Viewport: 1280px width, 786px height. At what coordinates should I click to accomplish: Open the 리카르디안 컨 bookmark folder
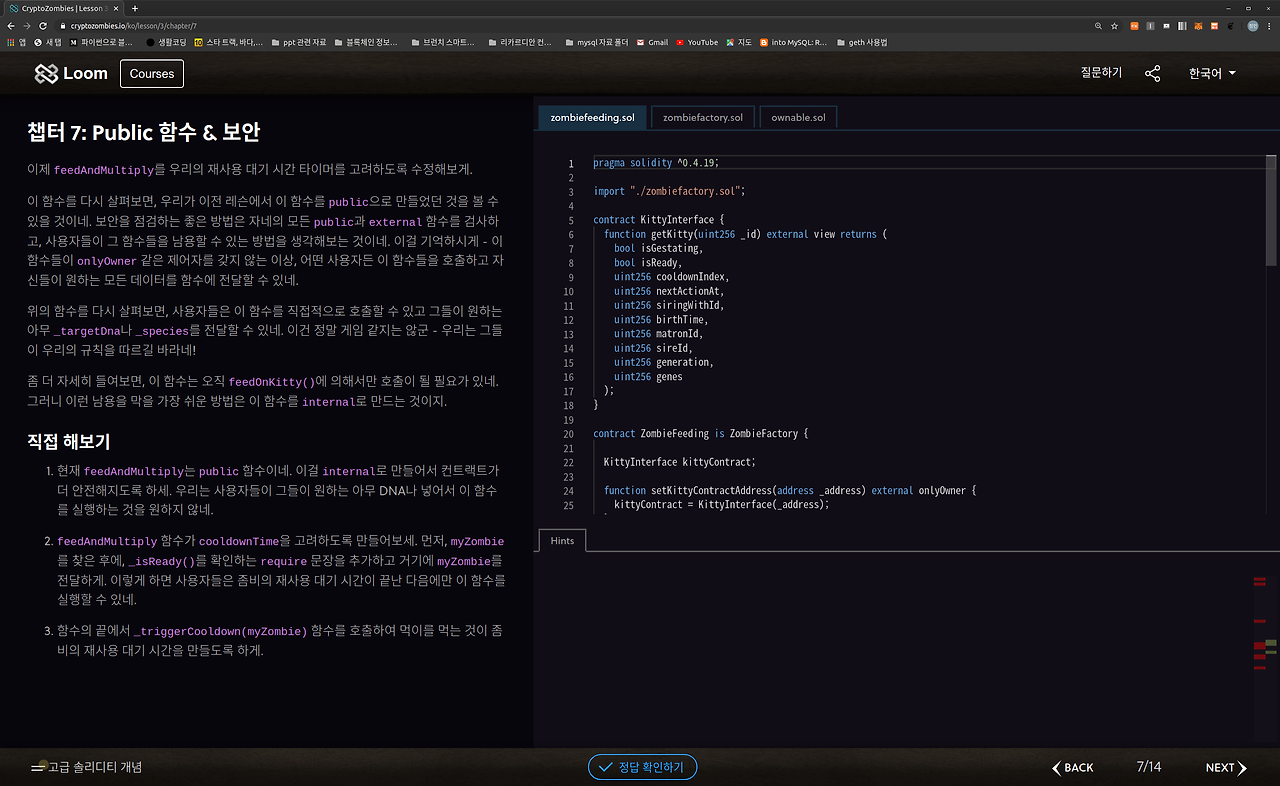pos(519,43)
